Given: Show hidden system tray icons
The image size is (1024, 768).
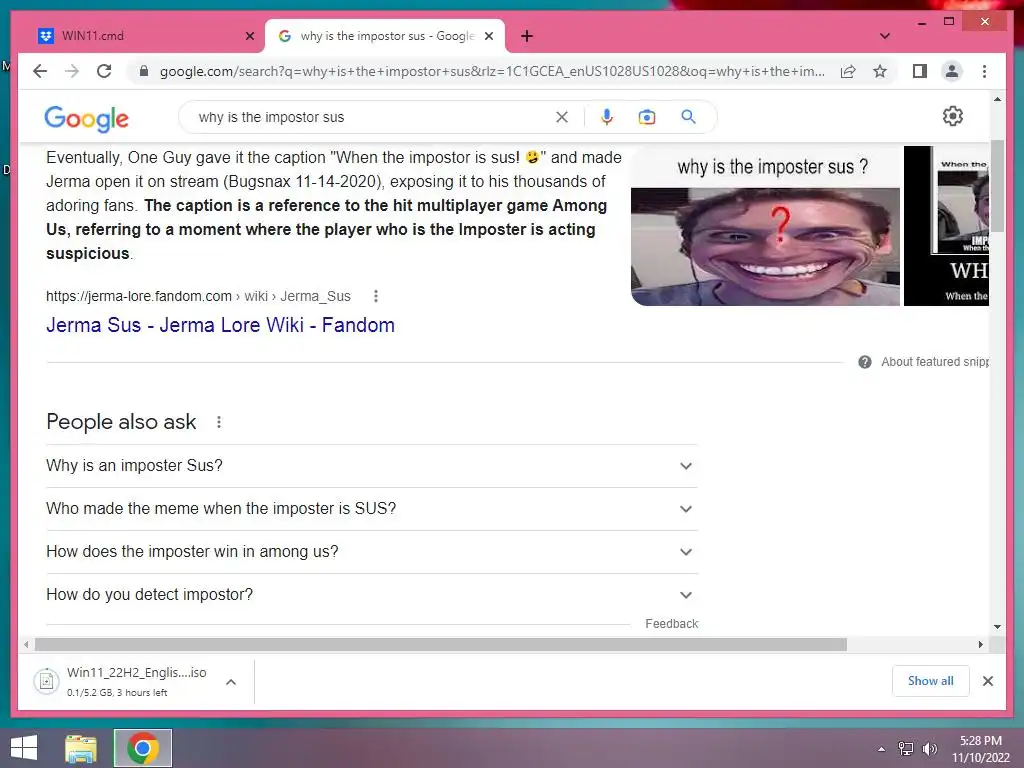Looking at the screenshot, I should tap(882, 749).
